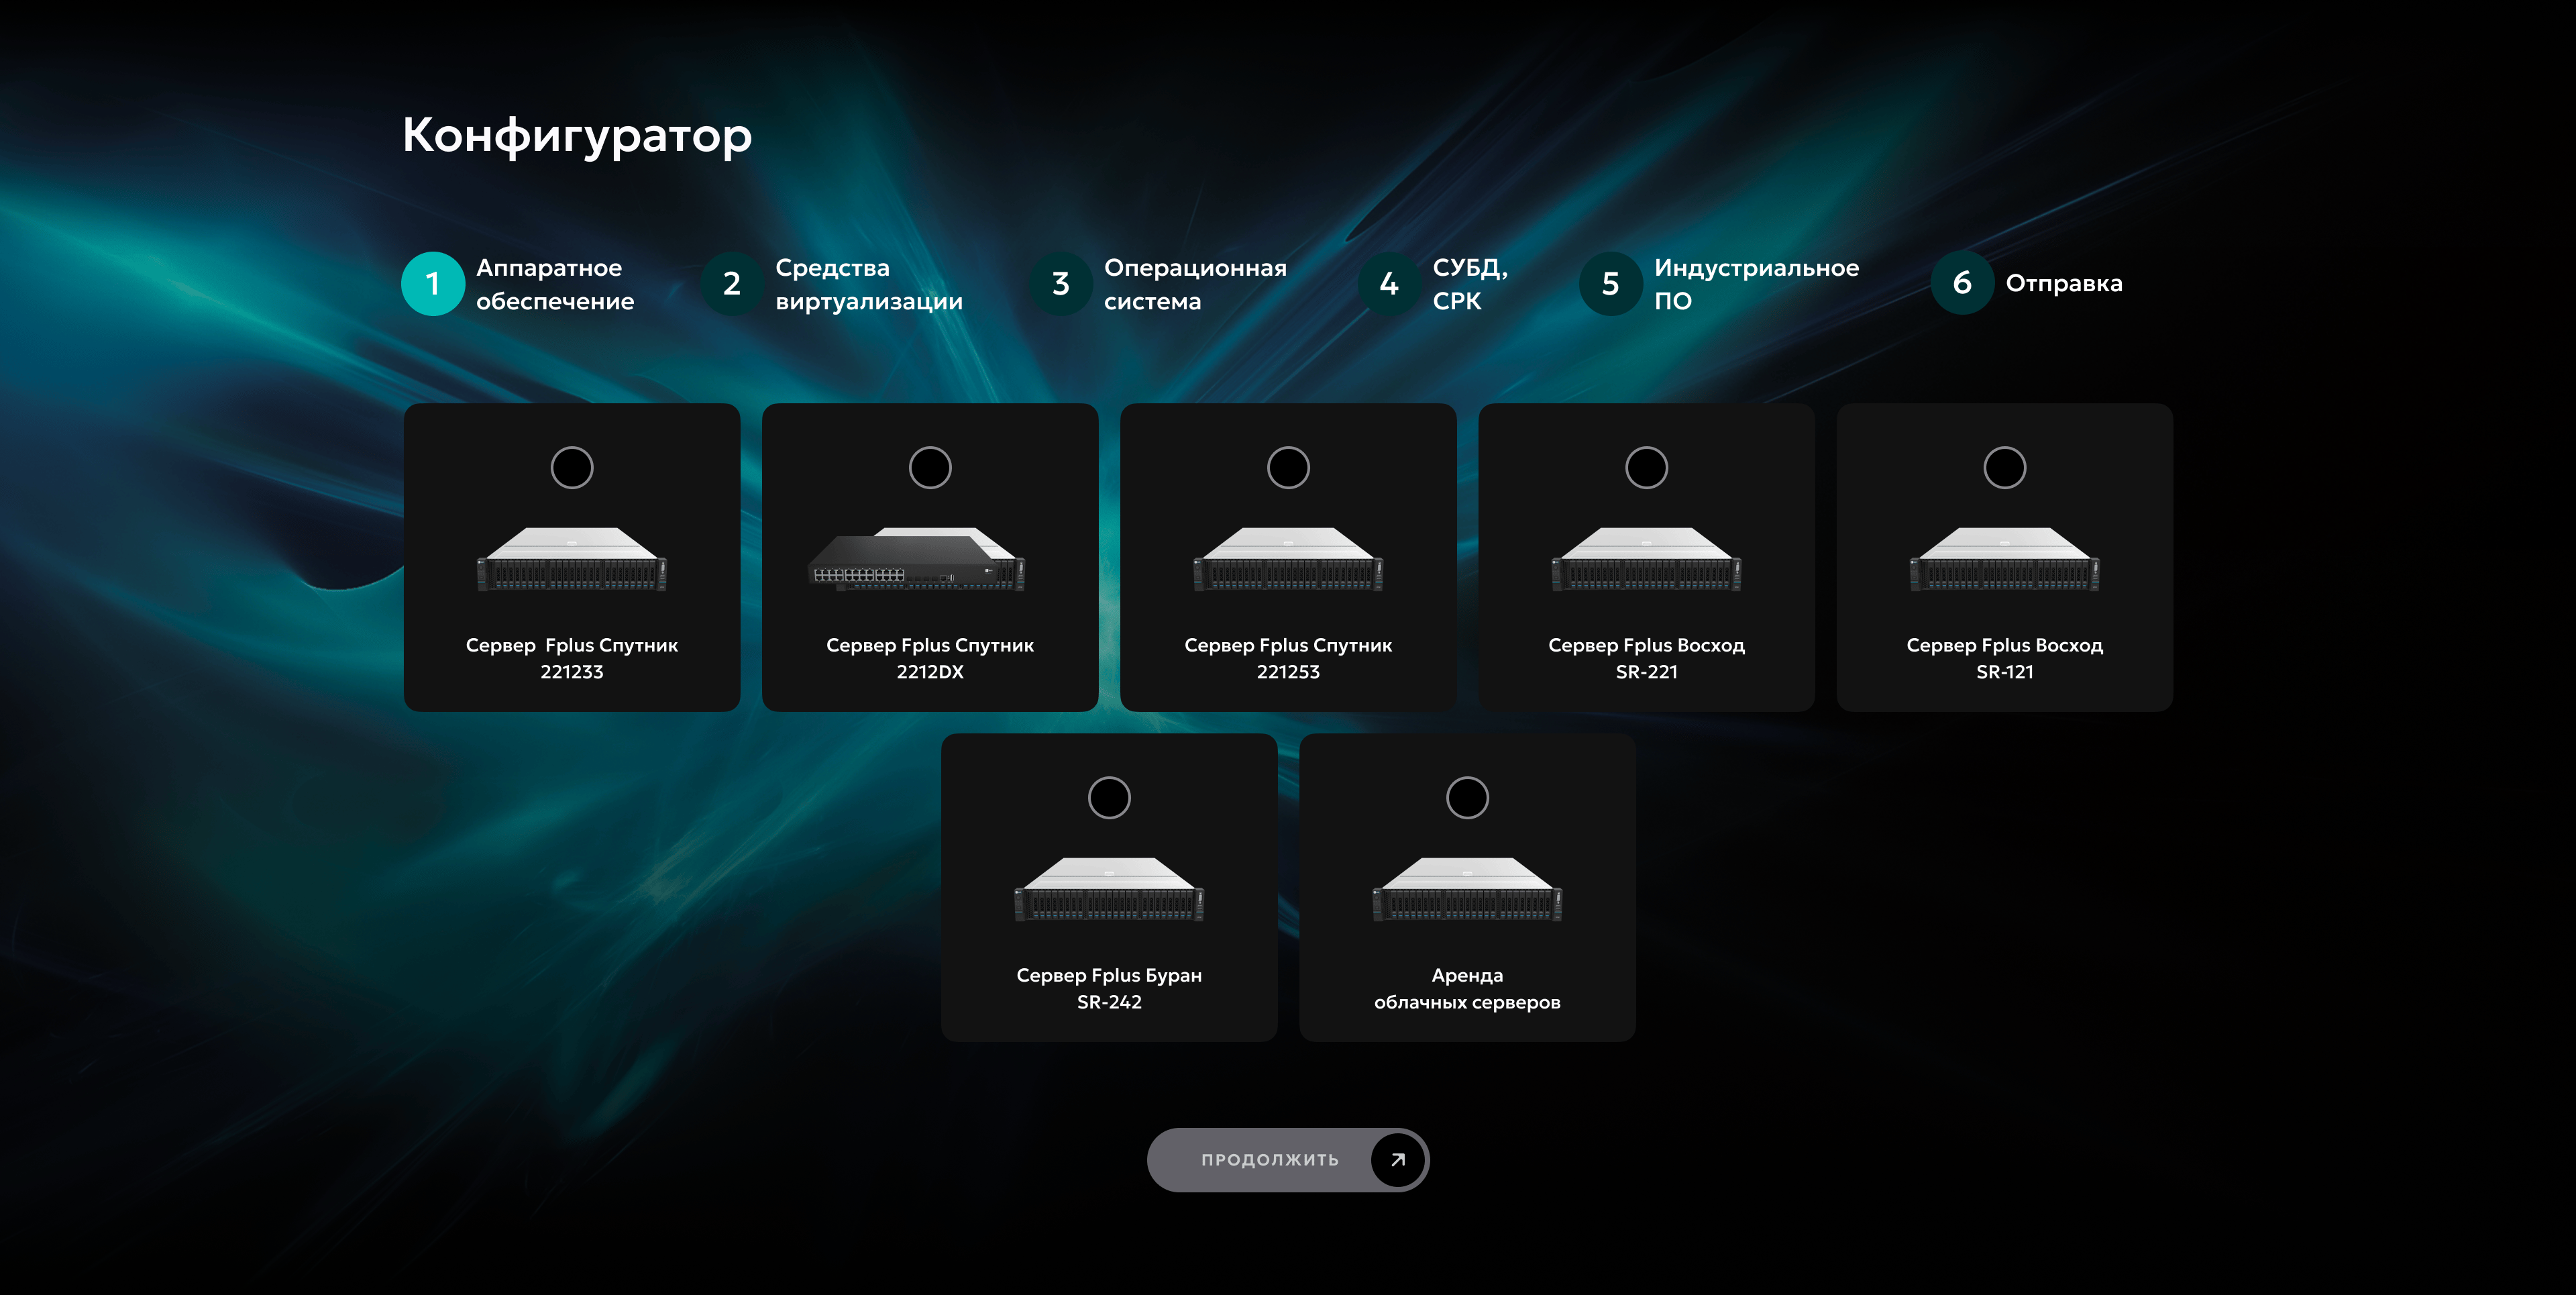This screenshot has width=2576, height=1295.
Task: Click the arrow icon on Продолжить button
Action: pos(1397,1160)
